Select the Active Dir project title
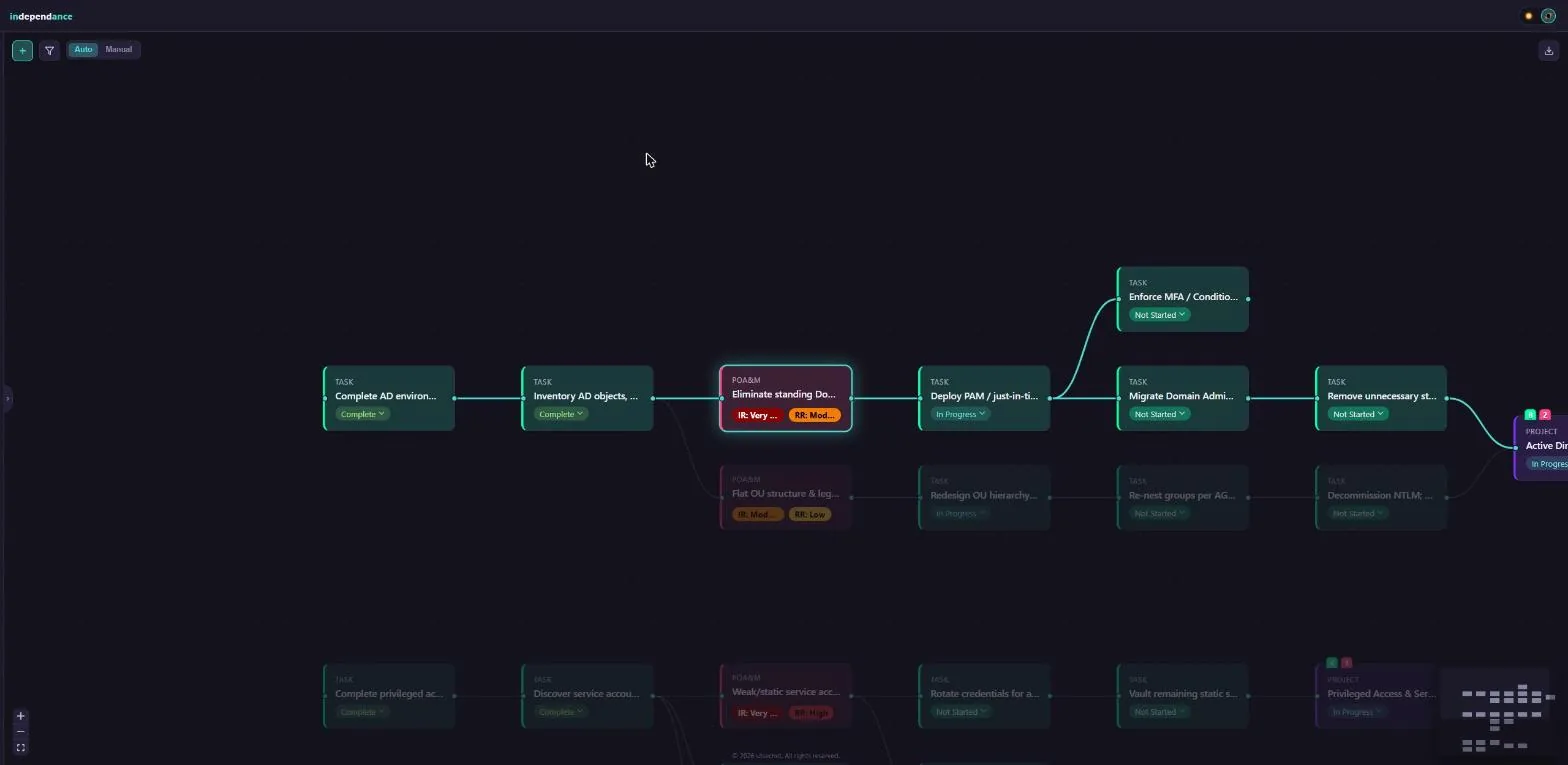 tap(1546, 446)
